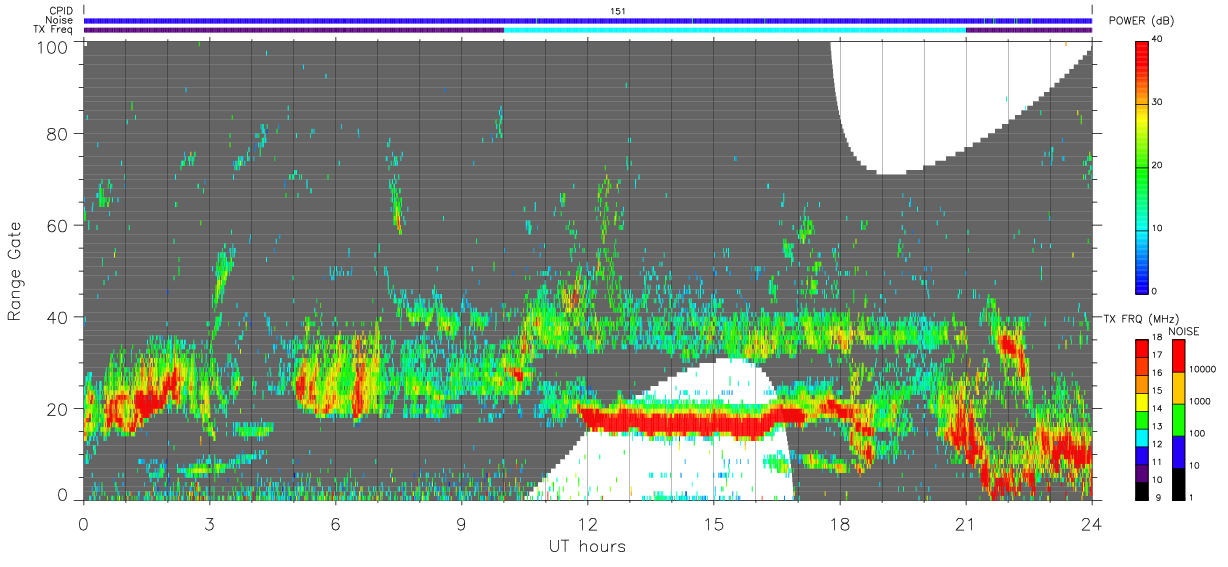Click the y-axis tick label '100'
Image resolution: width=1228 pixels, height=567 pixels.
(52, 46)
